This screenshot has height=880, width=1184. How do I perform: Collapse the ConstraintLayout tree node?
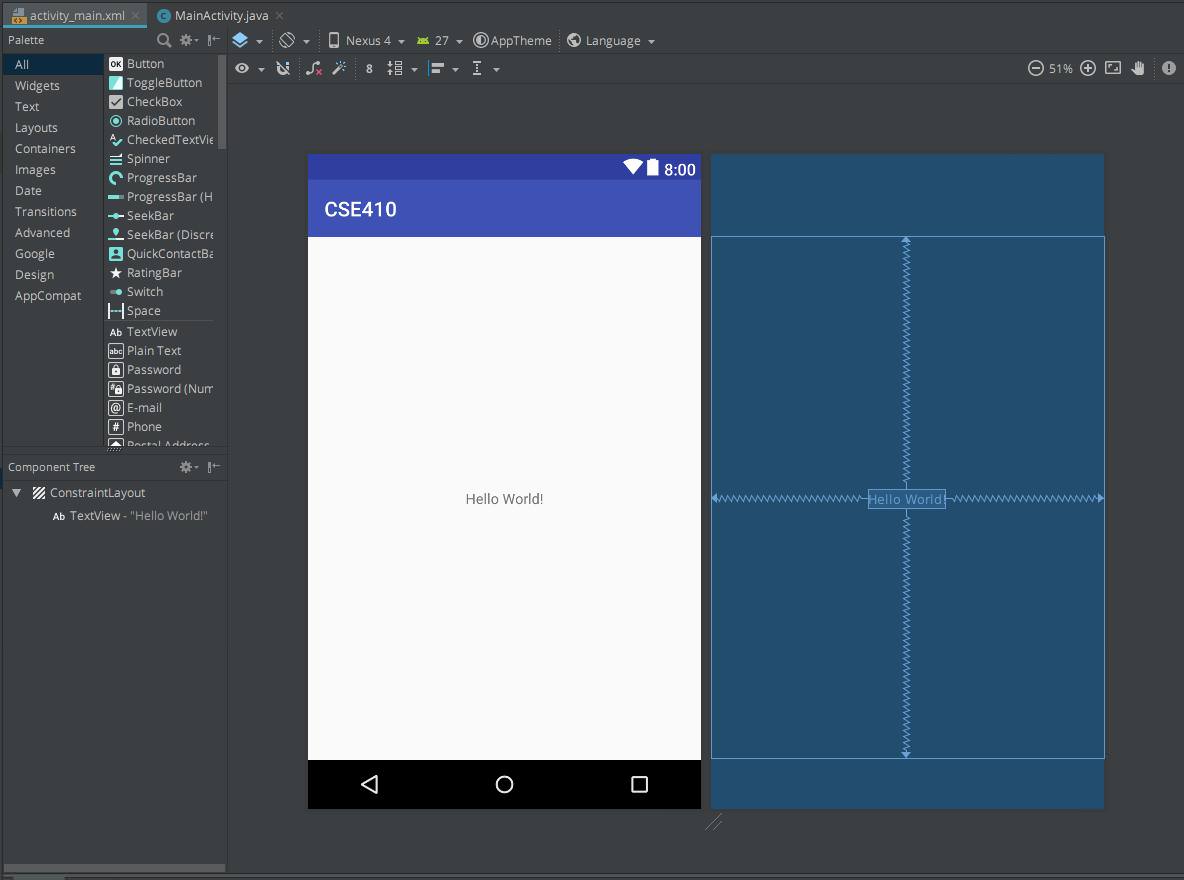pyautogui.click(x=16, y=493)
